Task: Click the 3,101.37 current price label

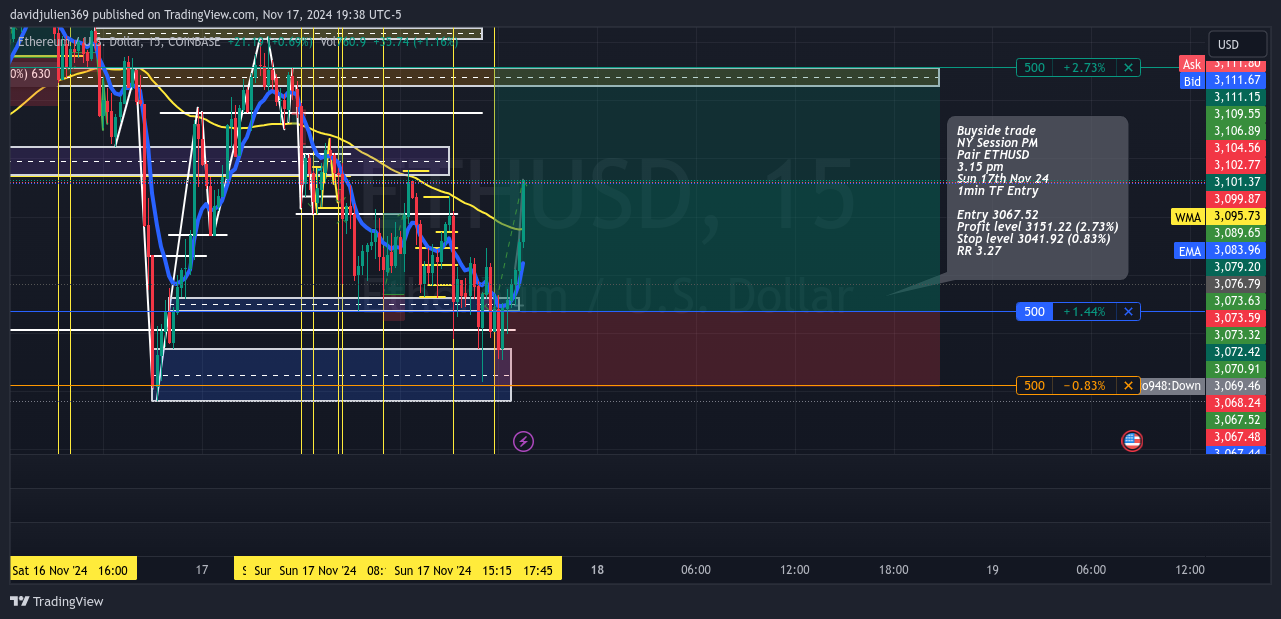Action: [x=1237, y=182]
